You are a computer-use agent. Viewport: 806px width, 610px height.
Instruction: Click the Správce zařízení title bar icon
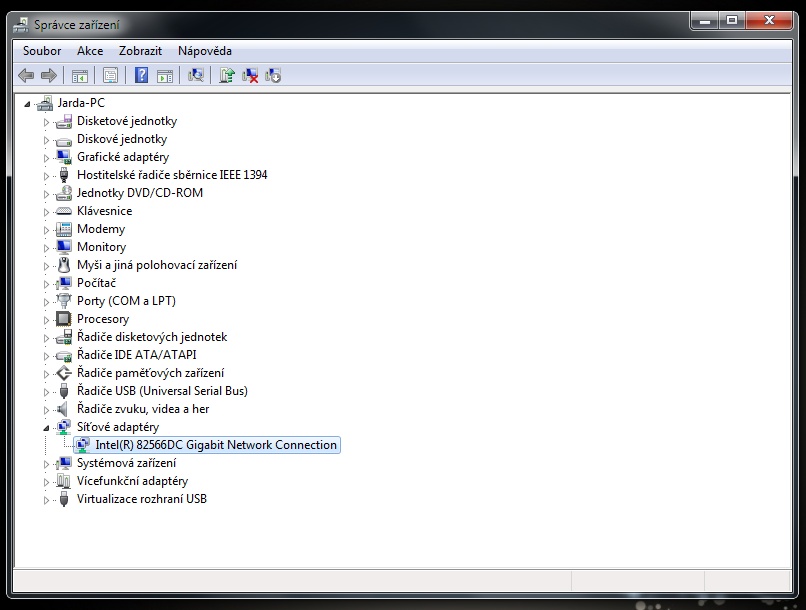21,25
